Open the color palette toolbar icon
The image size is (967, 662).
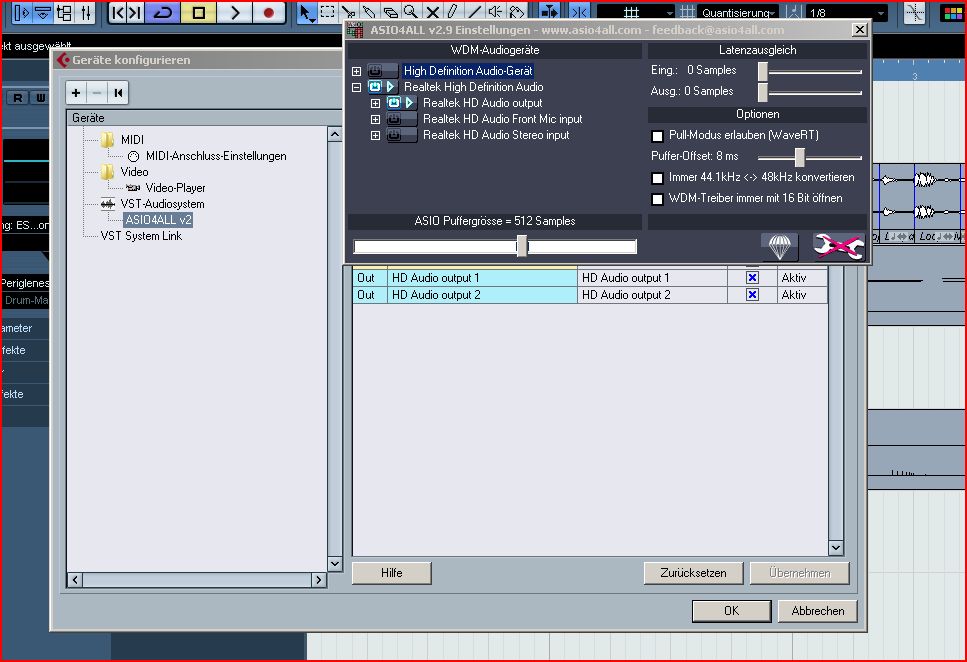[952, 12]
